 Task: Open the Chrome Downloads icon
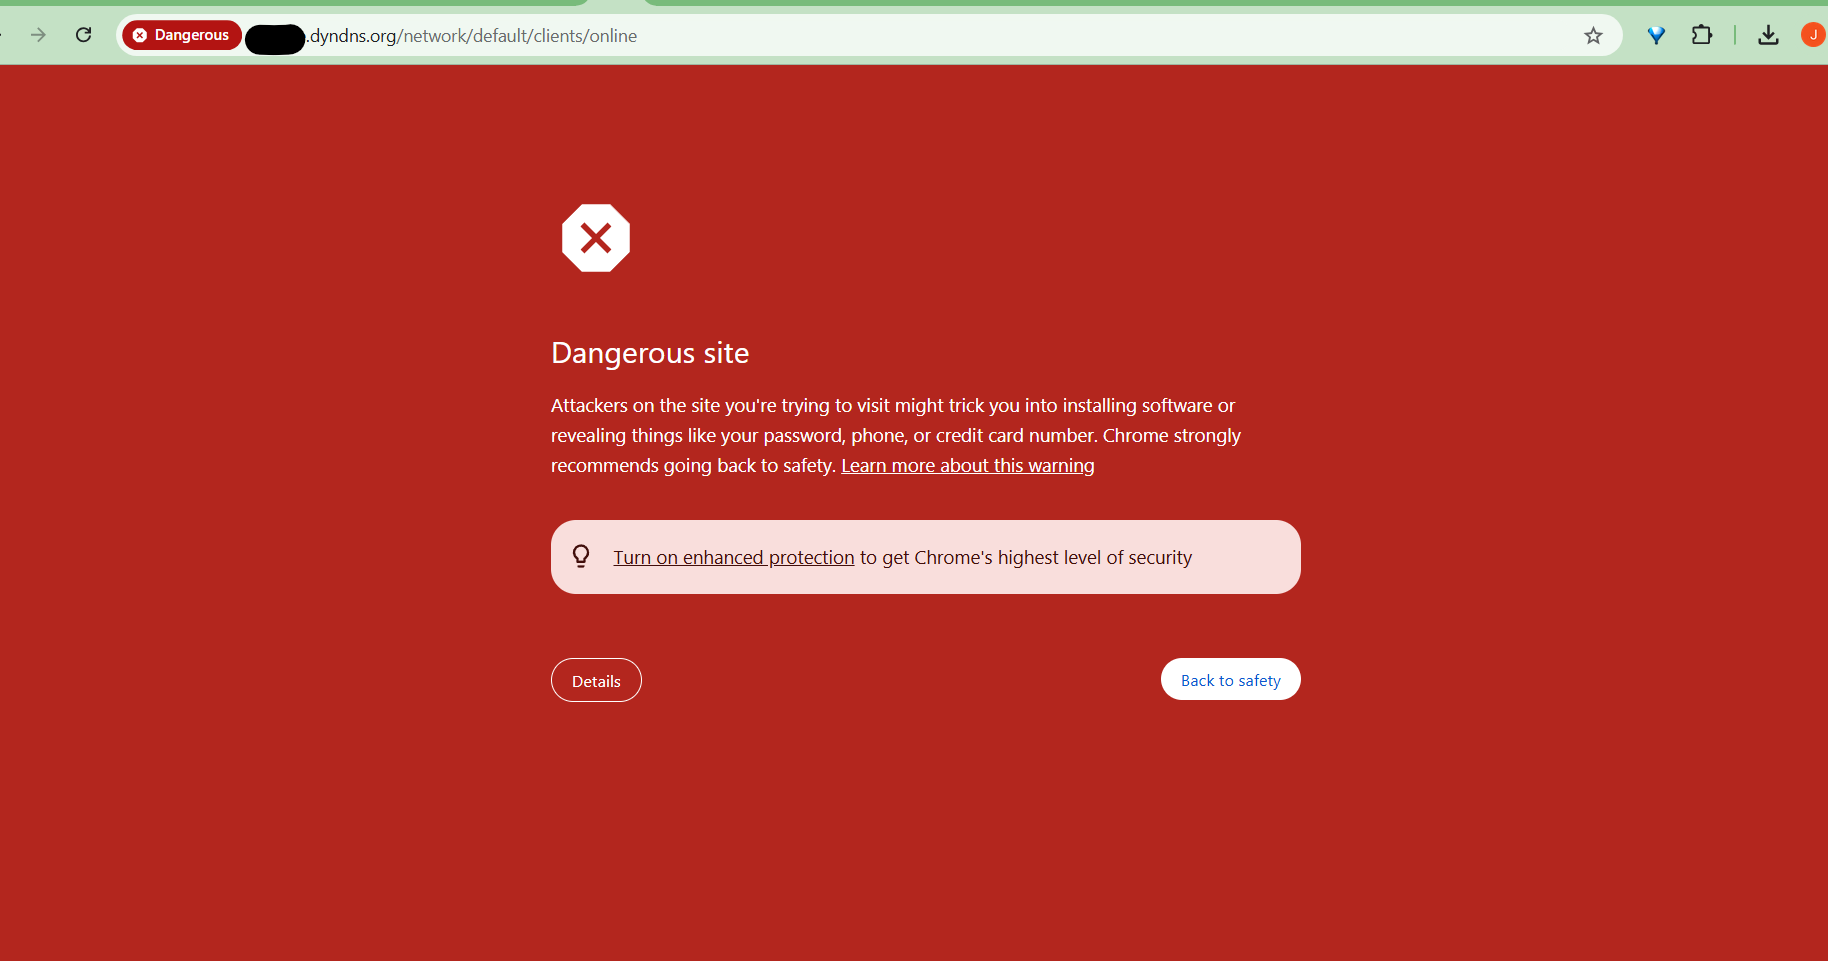[x=1768, y=35]
